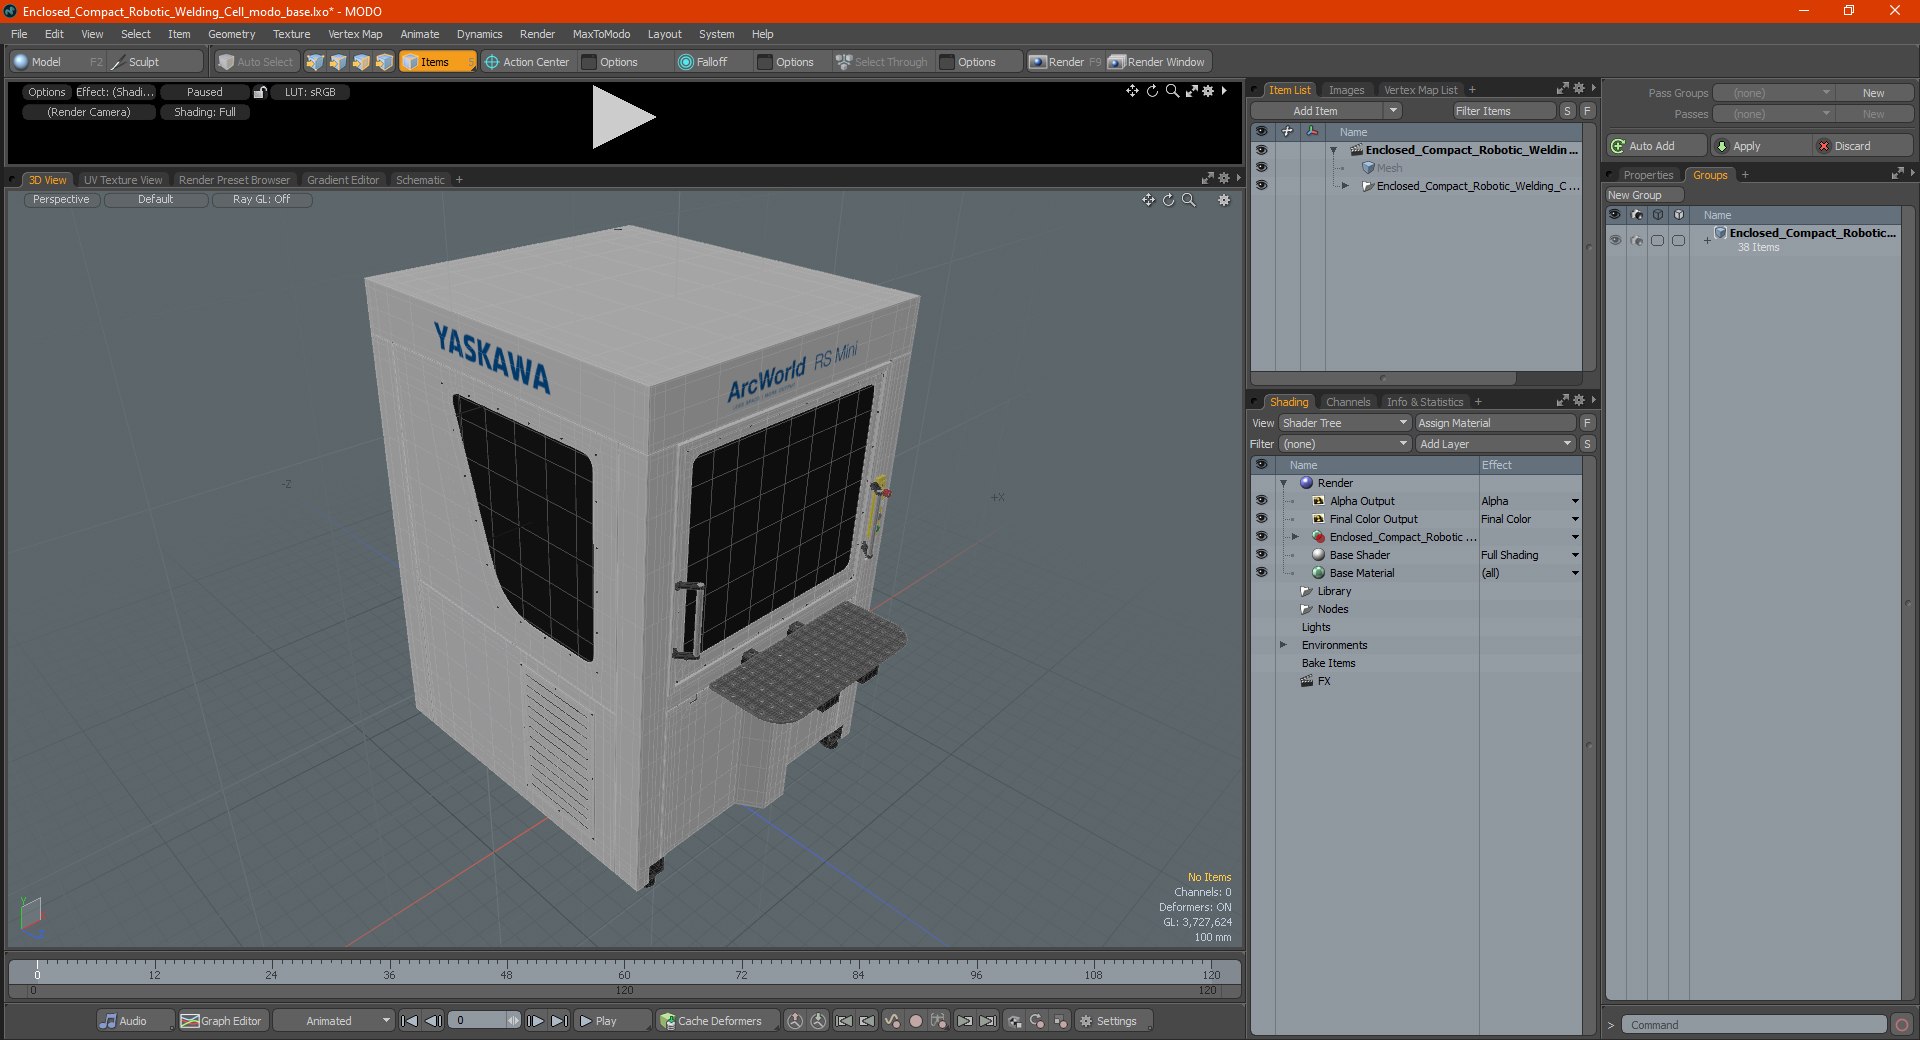Click the Item List horizontal scrollbar
Viewport: 1920px width, 1040px height.
pos(1383,378)
